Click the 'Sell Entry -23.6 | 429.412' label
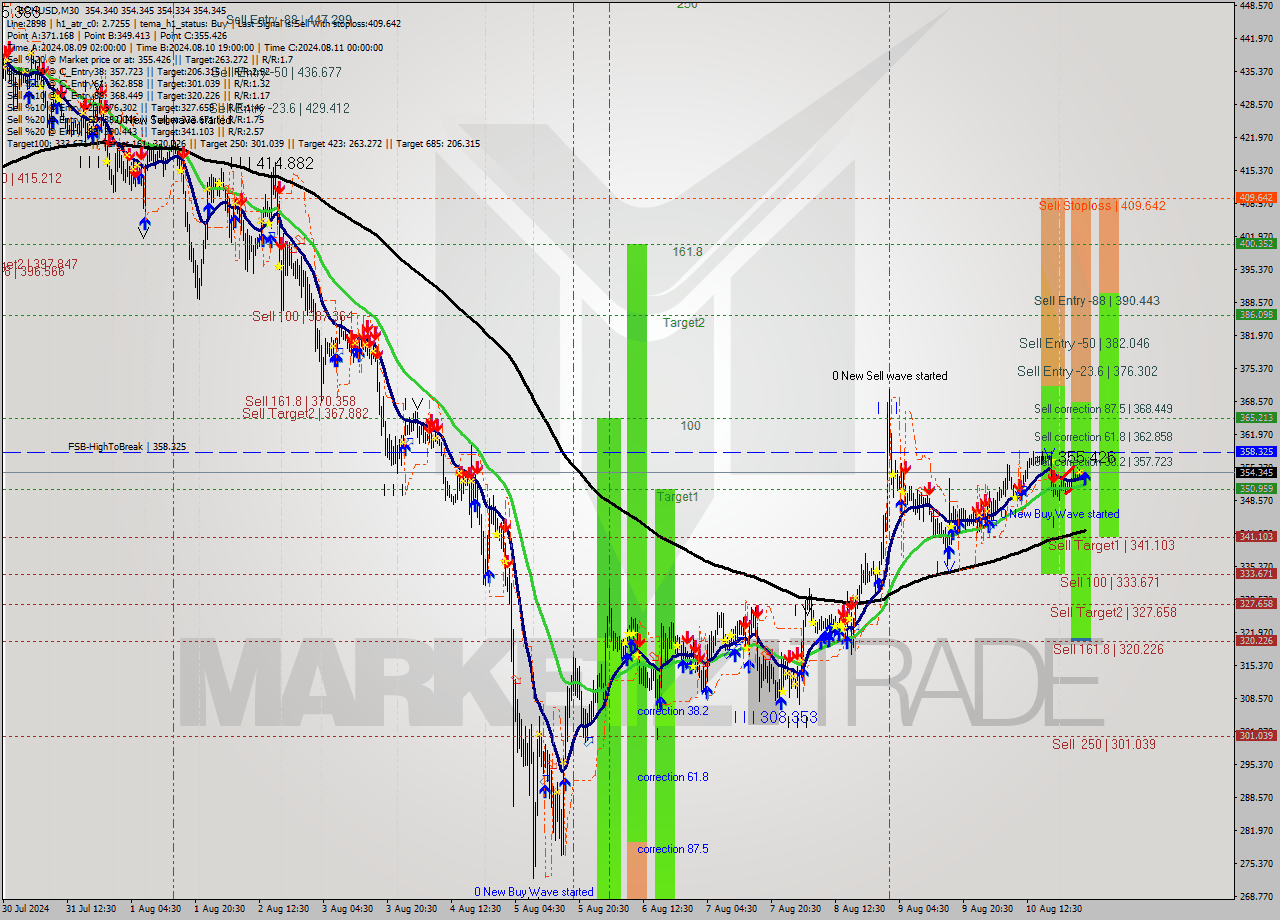 [279, 109]
